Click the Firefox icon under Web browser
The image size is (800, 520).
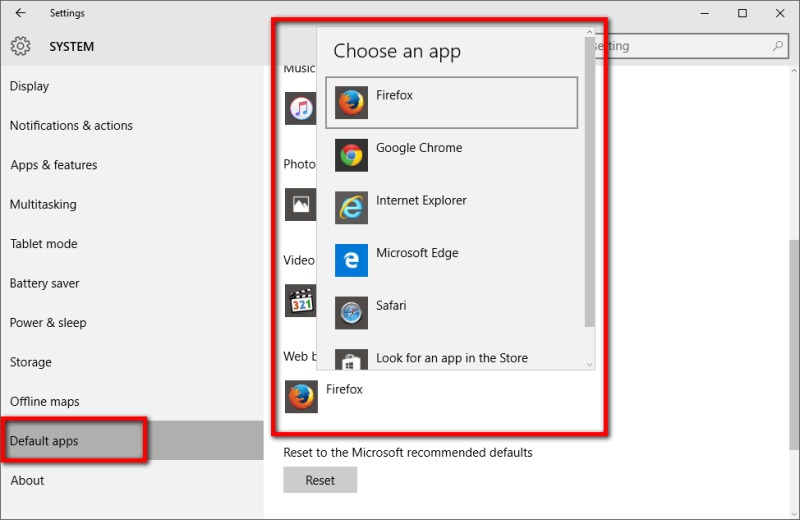pos(301,397)
